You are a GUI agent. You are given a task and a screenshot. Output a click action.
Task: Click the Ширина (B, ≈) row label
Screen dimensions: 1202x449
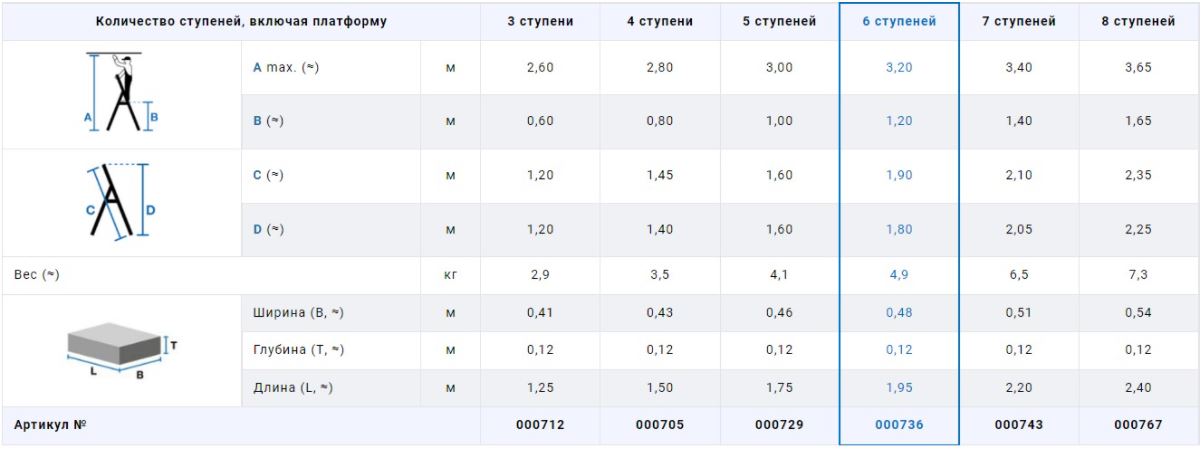299,313
